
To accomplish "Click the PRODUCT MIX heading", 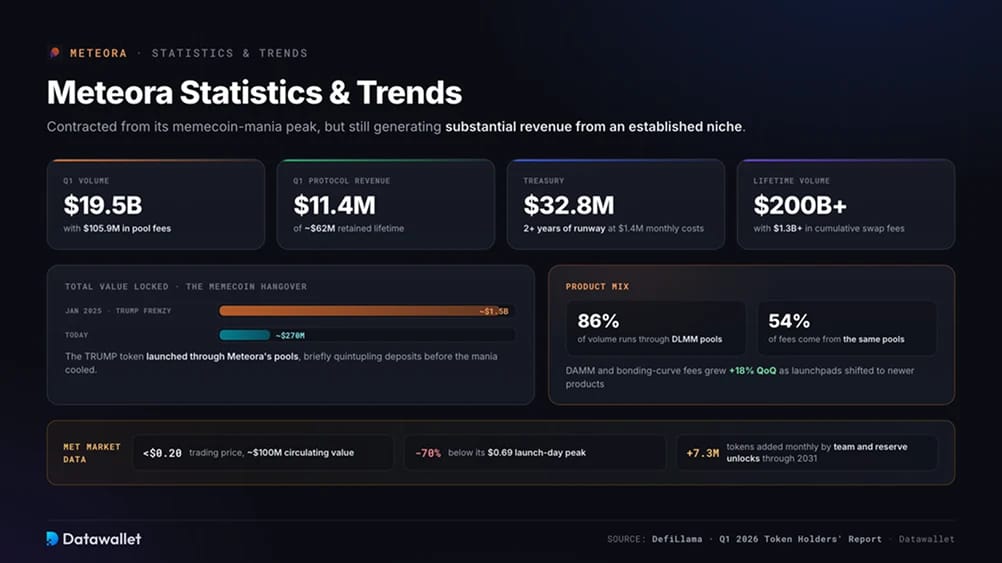I will point(597,286).
